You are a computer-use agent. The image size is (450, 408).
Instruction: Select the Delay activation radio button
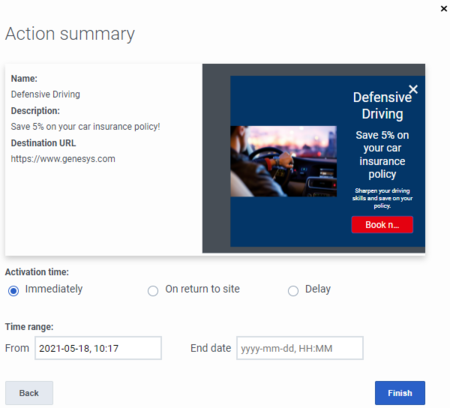tap(293, 291)
